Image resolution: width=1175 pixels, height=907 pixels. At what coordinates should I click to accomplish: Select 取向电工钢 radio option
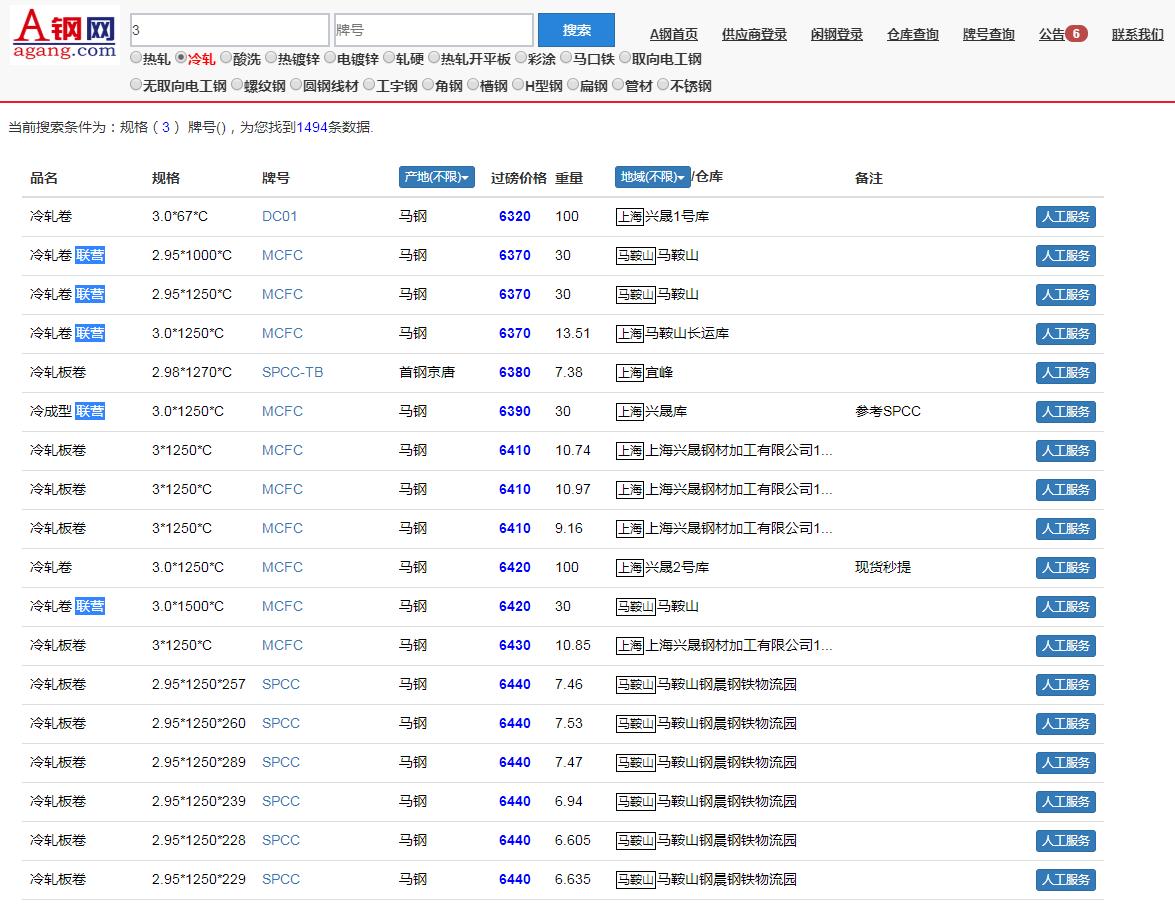(625, 58)
